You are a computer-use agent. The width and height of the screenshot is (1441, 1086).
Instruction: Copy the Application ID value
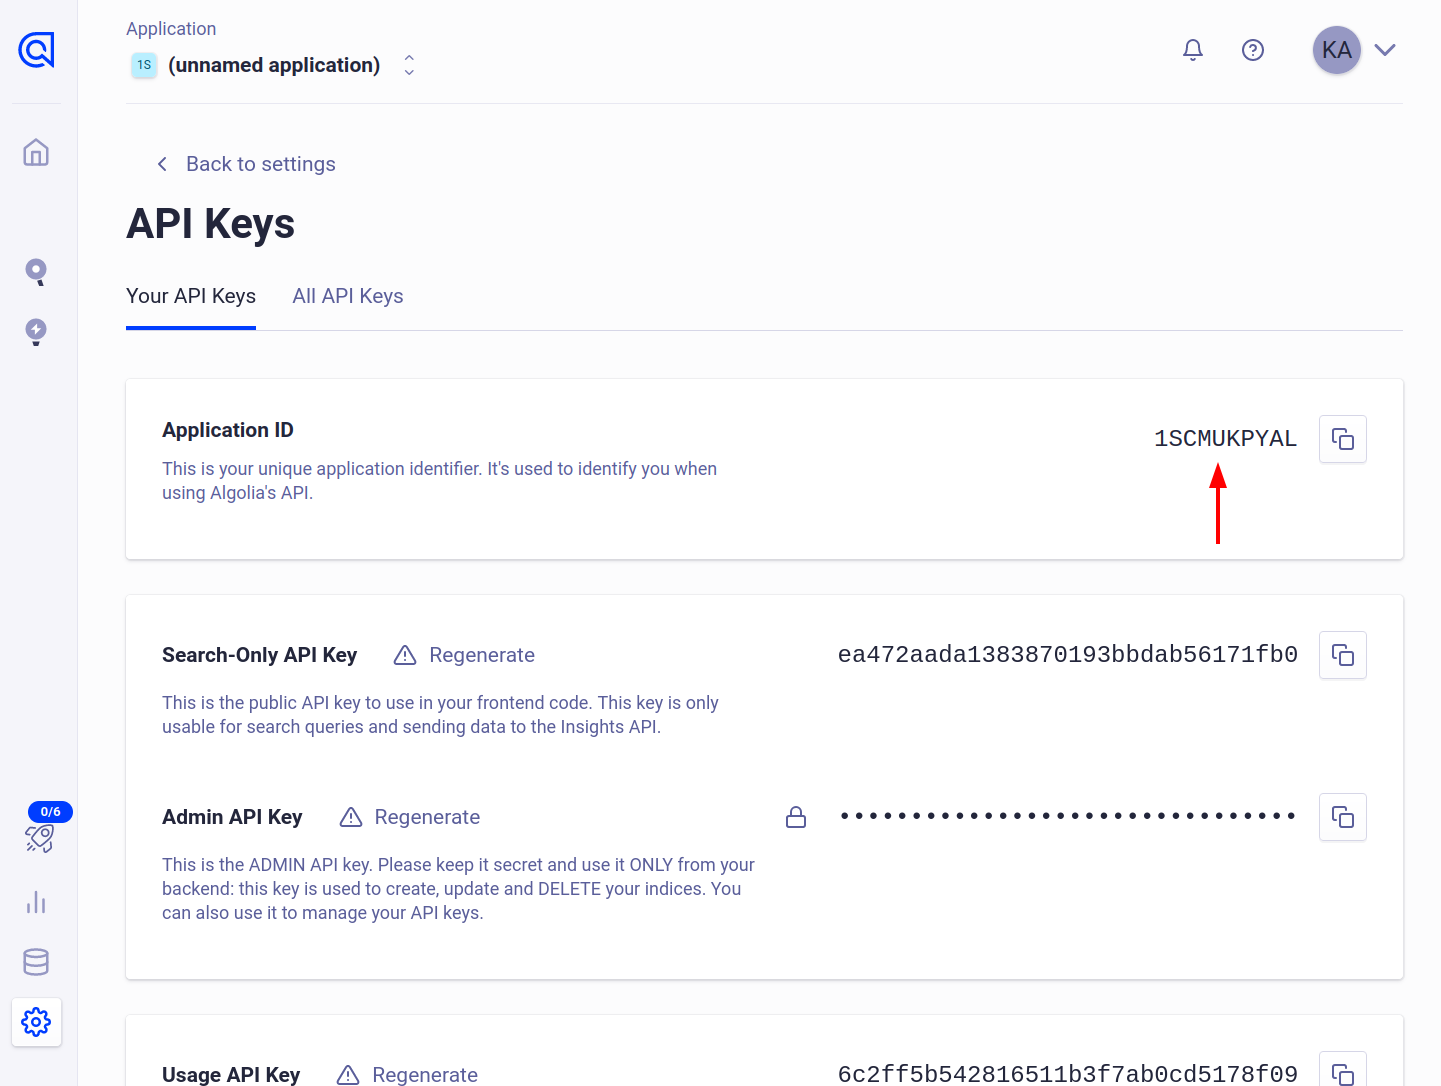[x=1342, y=439]
